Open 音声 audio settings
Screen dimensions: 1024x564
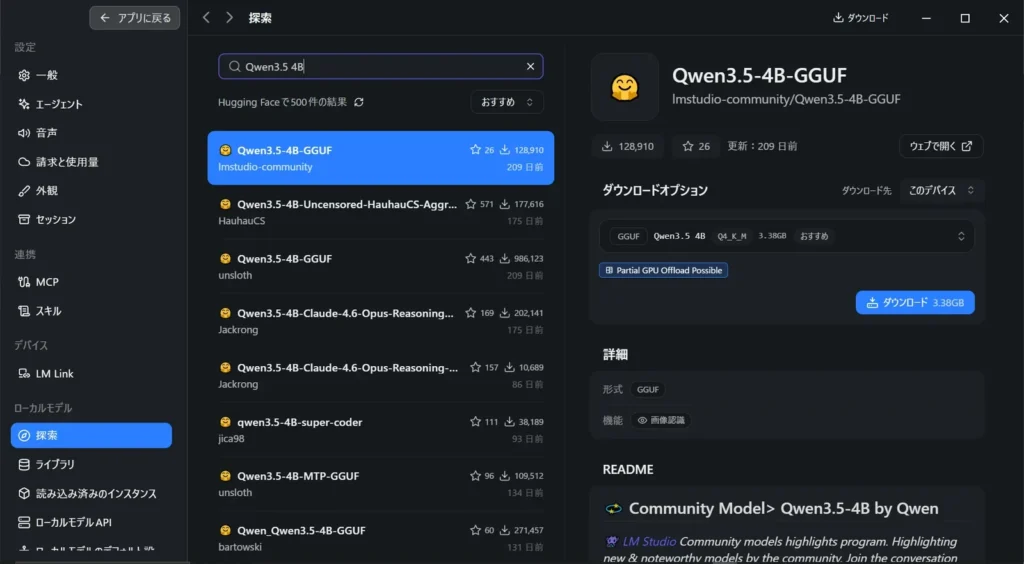coord(91,133)
